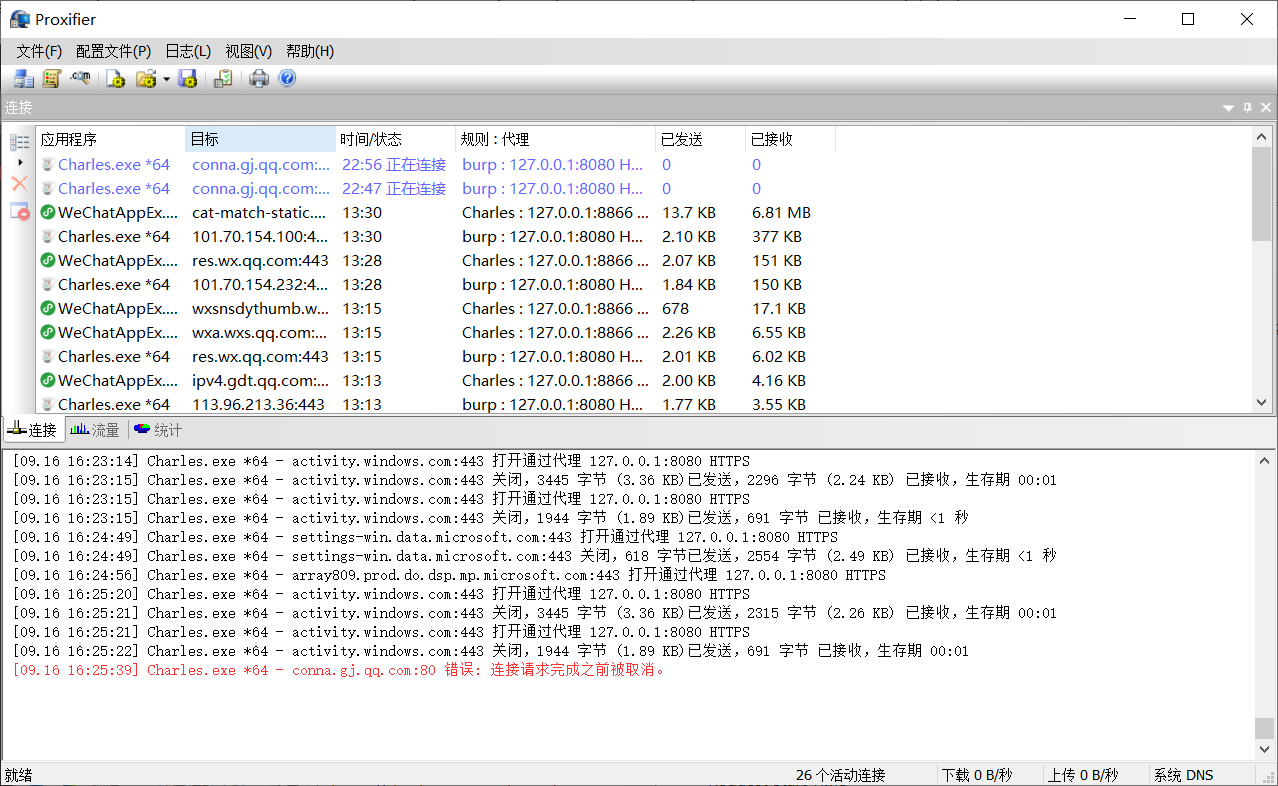The width and height of the screenshot is (1278, 786).
Task: Open help question mark icon
Action: tap(287, 79)
